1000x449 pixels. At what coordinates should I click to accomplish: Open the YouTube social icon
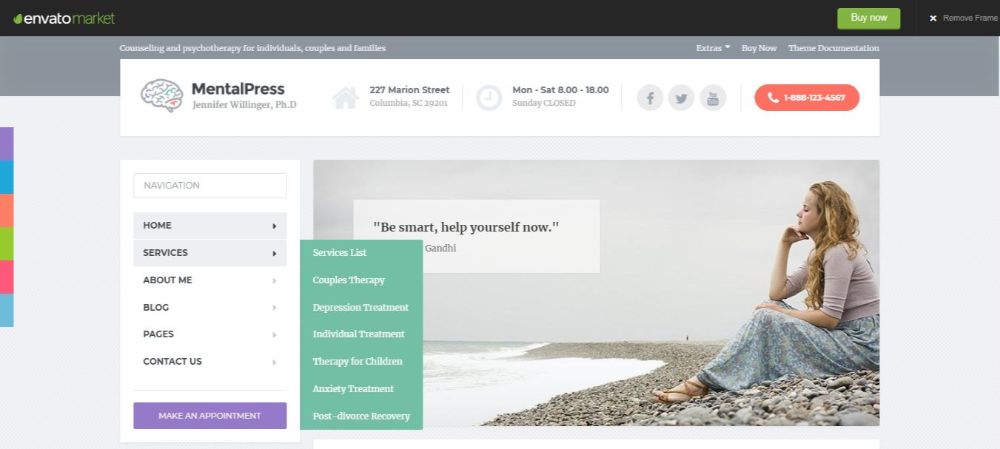(x=713, y=98)
